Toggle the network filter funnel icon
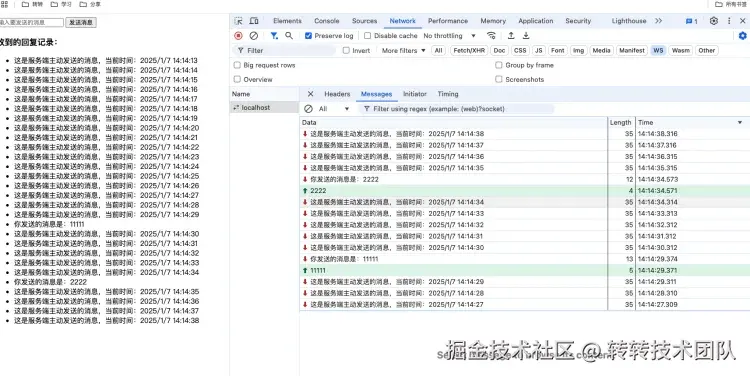The width and height of the screenshot is (750, 376). pyautogui.click(x=274, y=36)
